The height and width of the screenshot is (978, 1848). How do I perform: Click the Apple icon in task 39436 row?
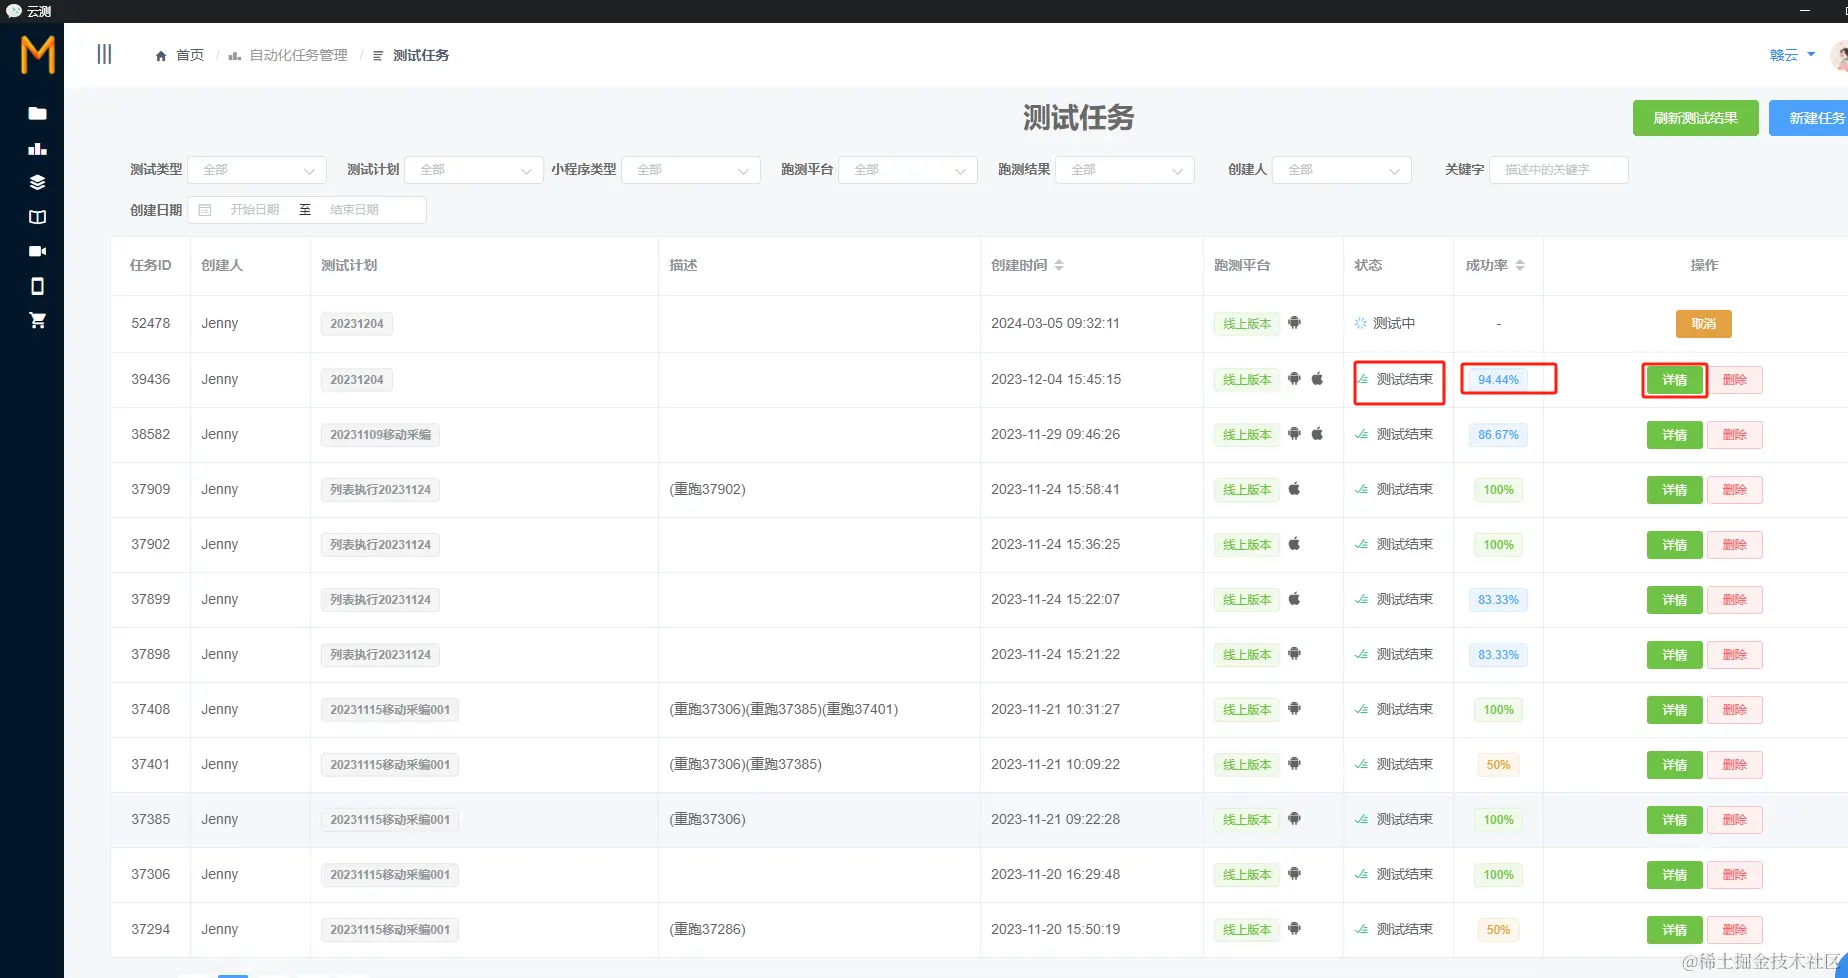(x=1317, y=378)
